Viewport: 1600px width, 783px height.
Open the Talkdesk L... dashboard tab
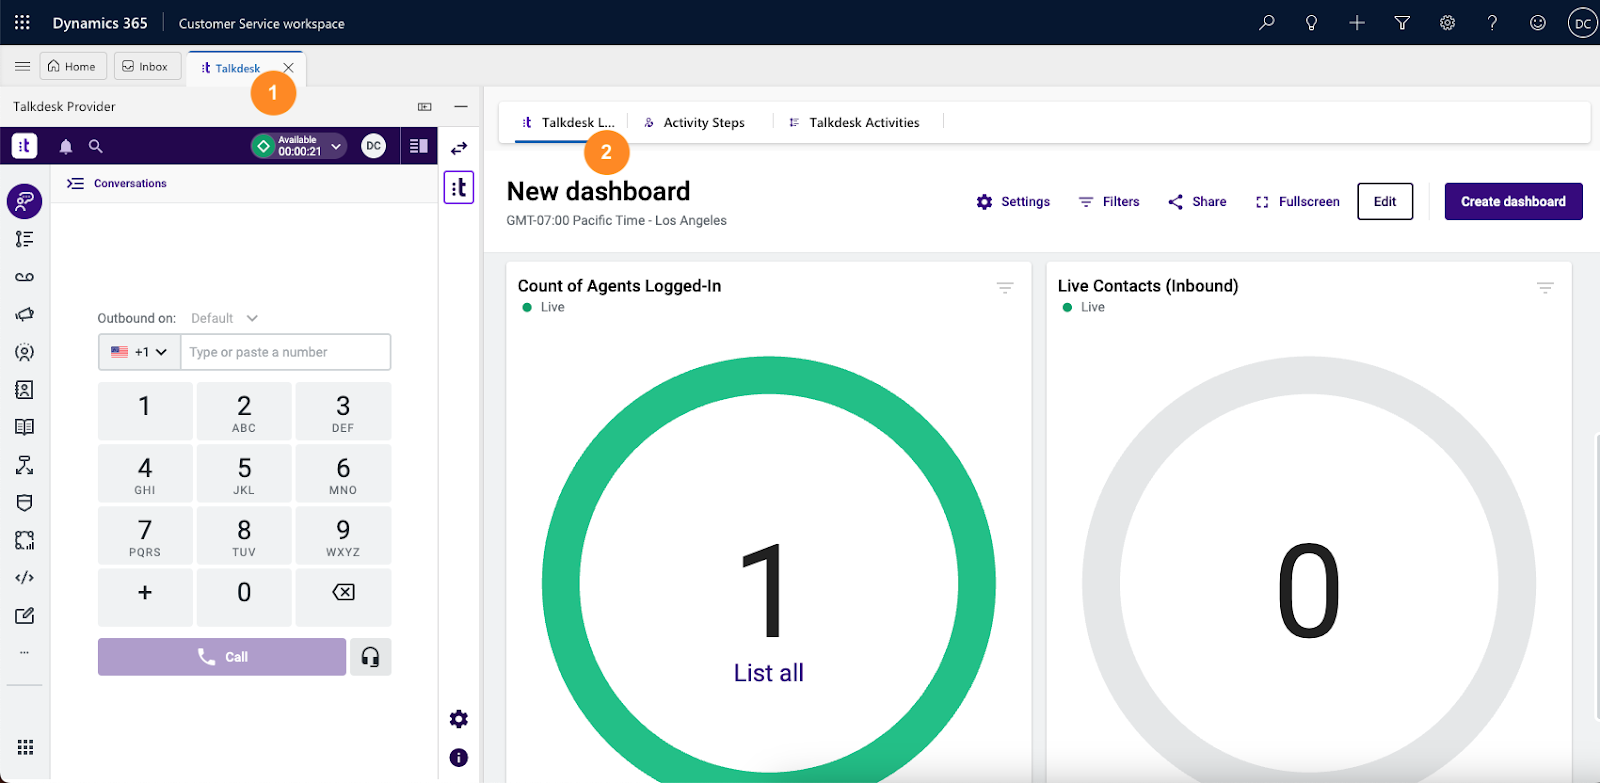point(568,123)
